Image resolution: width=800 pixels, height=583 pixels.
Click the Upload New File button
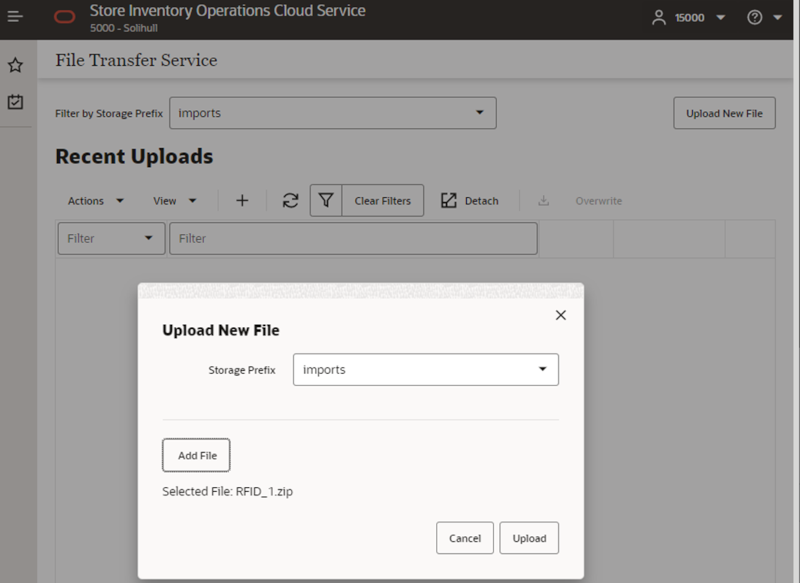(724, 113)
